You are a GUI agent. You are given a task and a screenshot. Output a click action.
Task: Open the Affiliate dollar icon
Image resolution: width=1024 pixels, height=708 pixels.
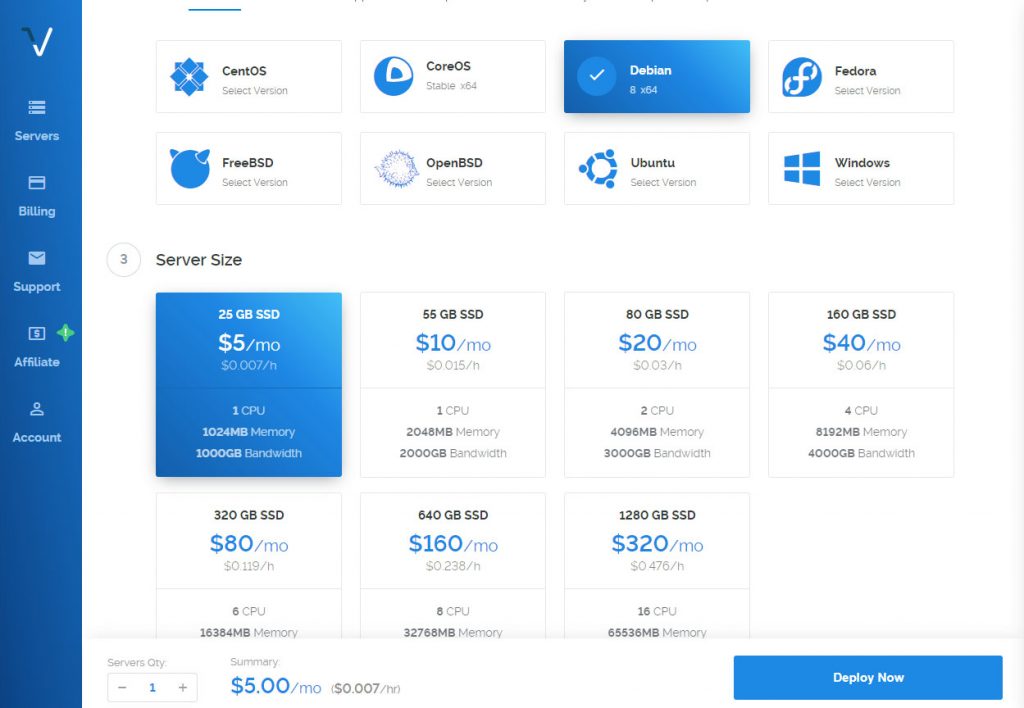[37, 333]
